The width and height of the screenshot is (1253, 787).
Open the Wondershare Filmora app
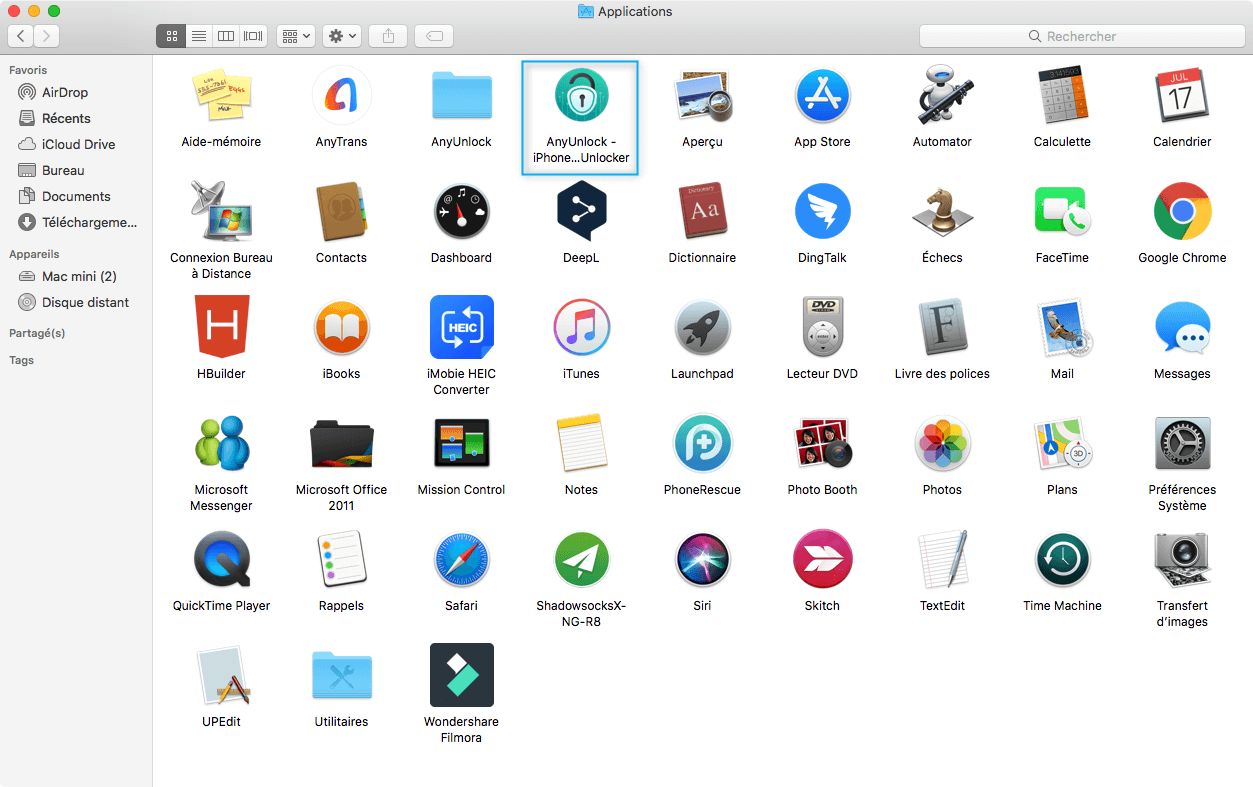point(461,675)
